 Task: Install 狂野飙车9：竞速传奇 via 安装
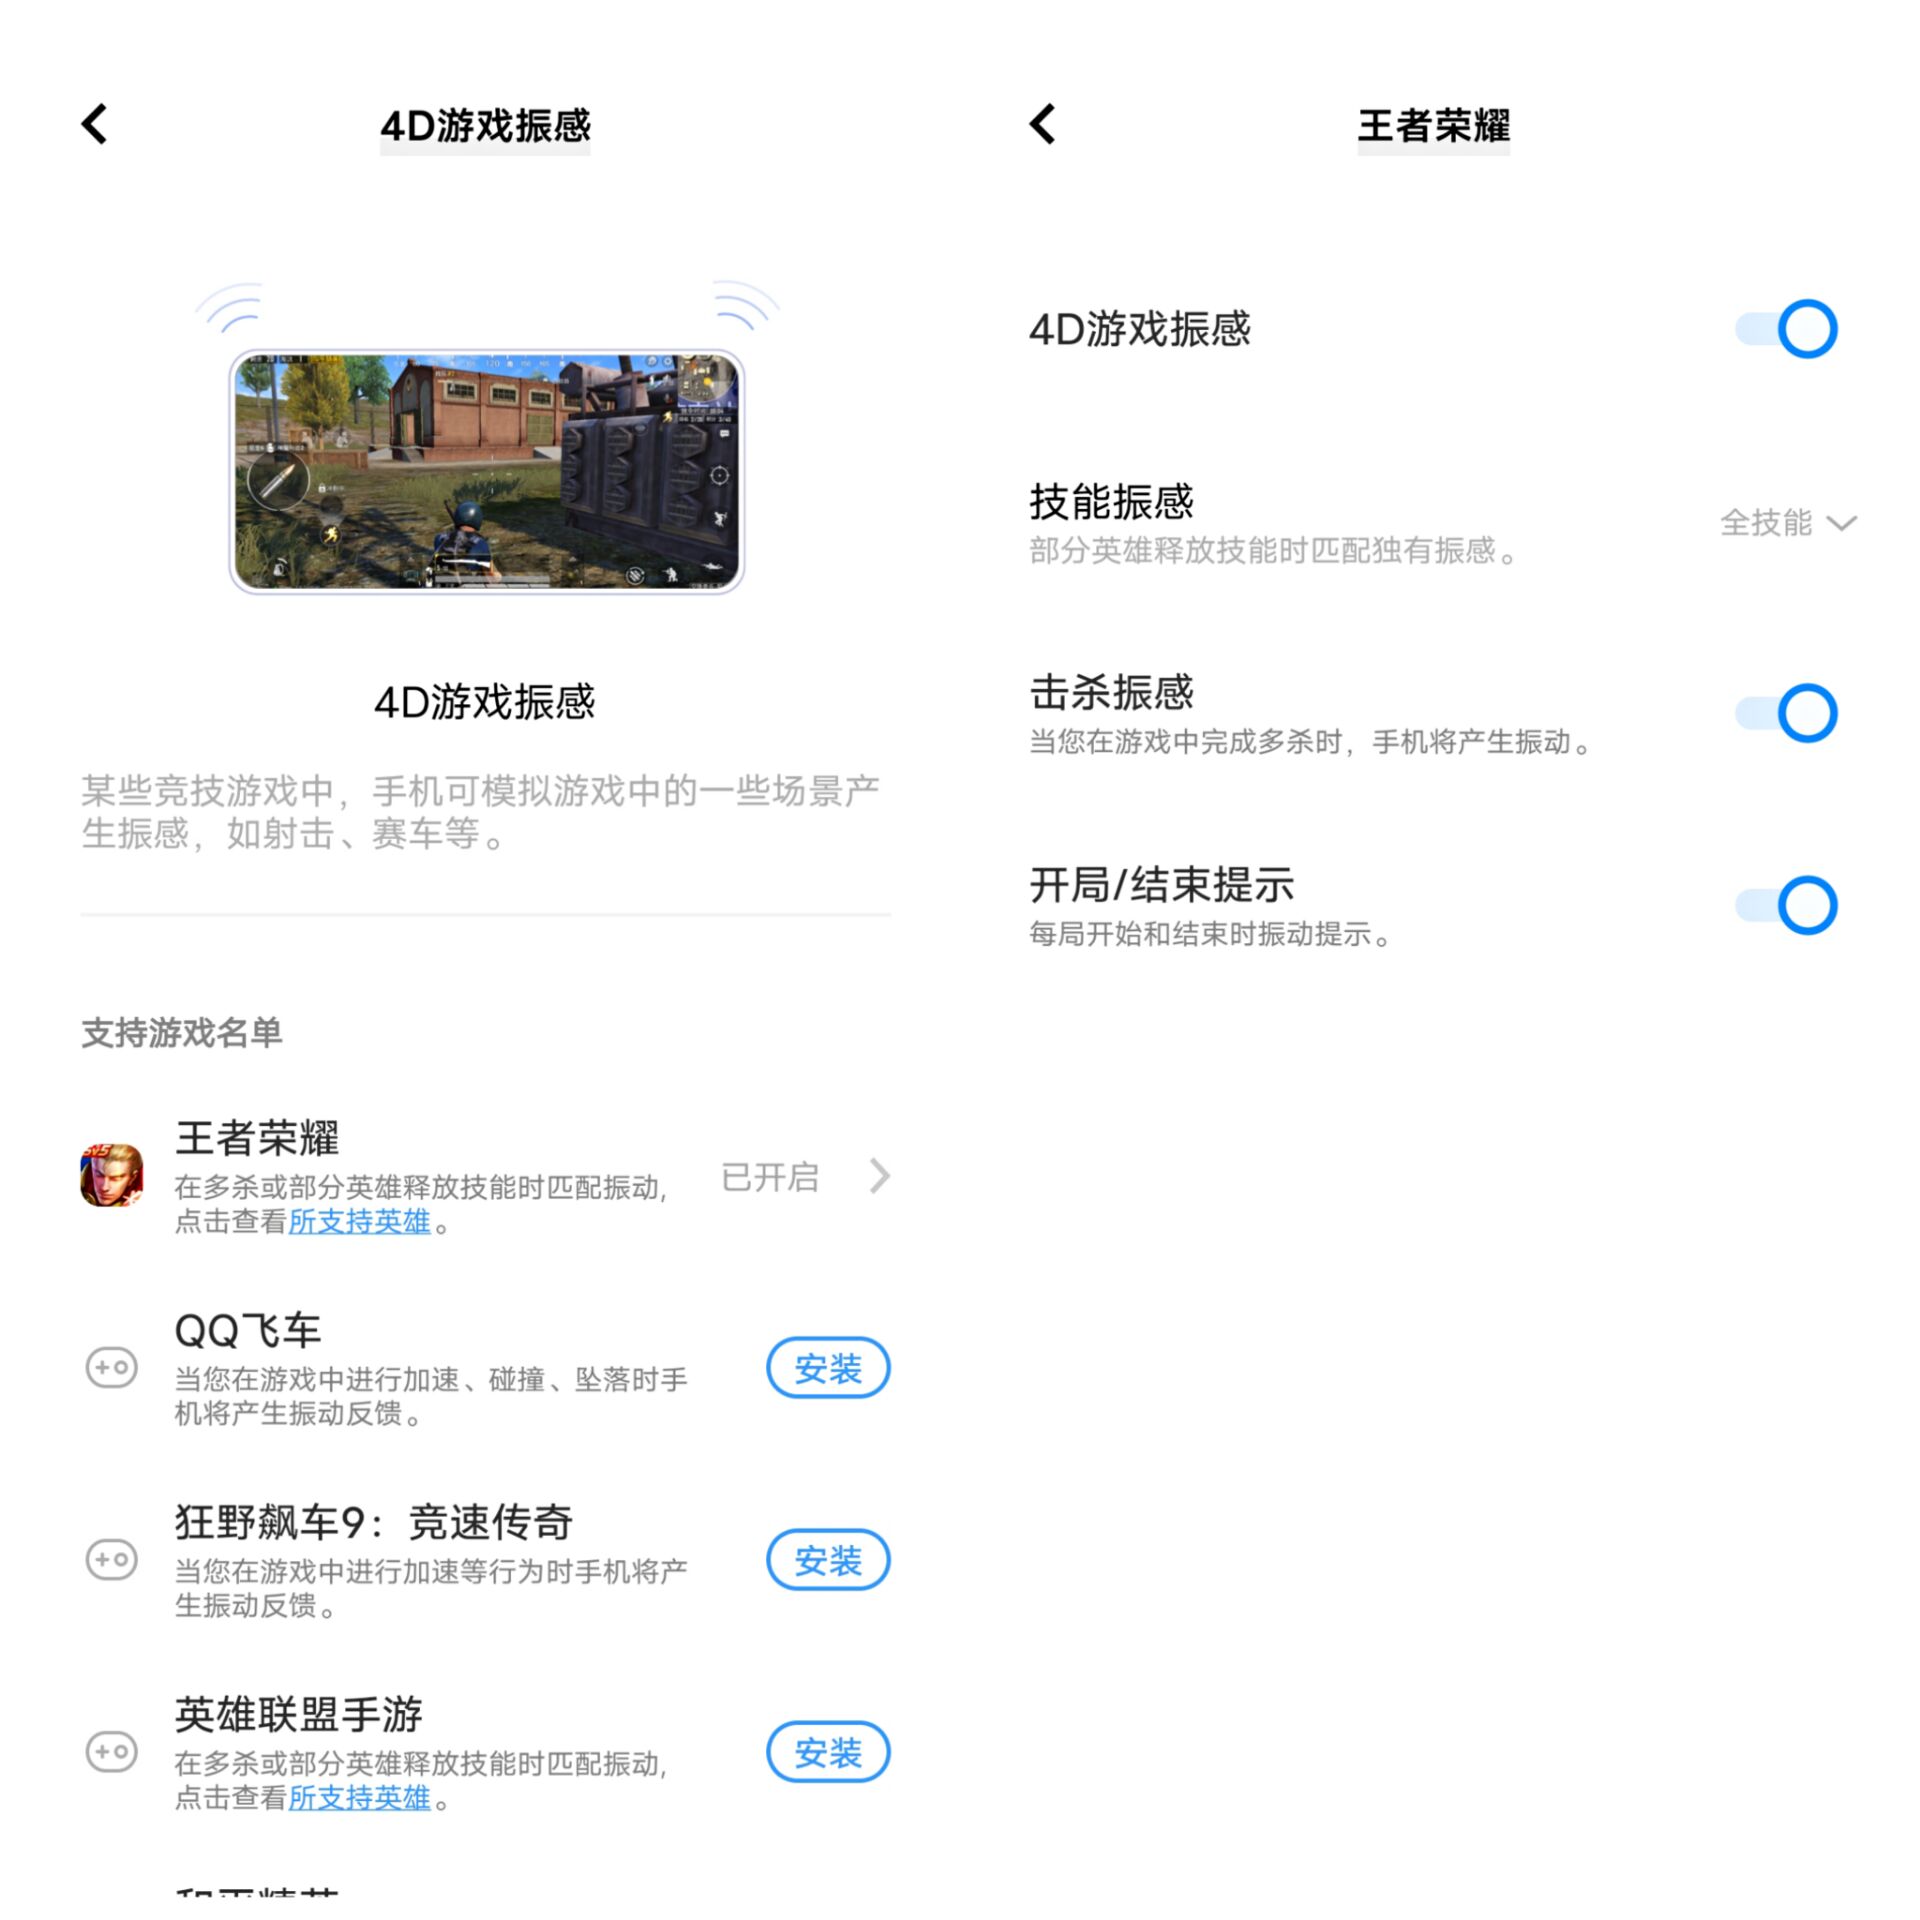[x=828, y=1560]
